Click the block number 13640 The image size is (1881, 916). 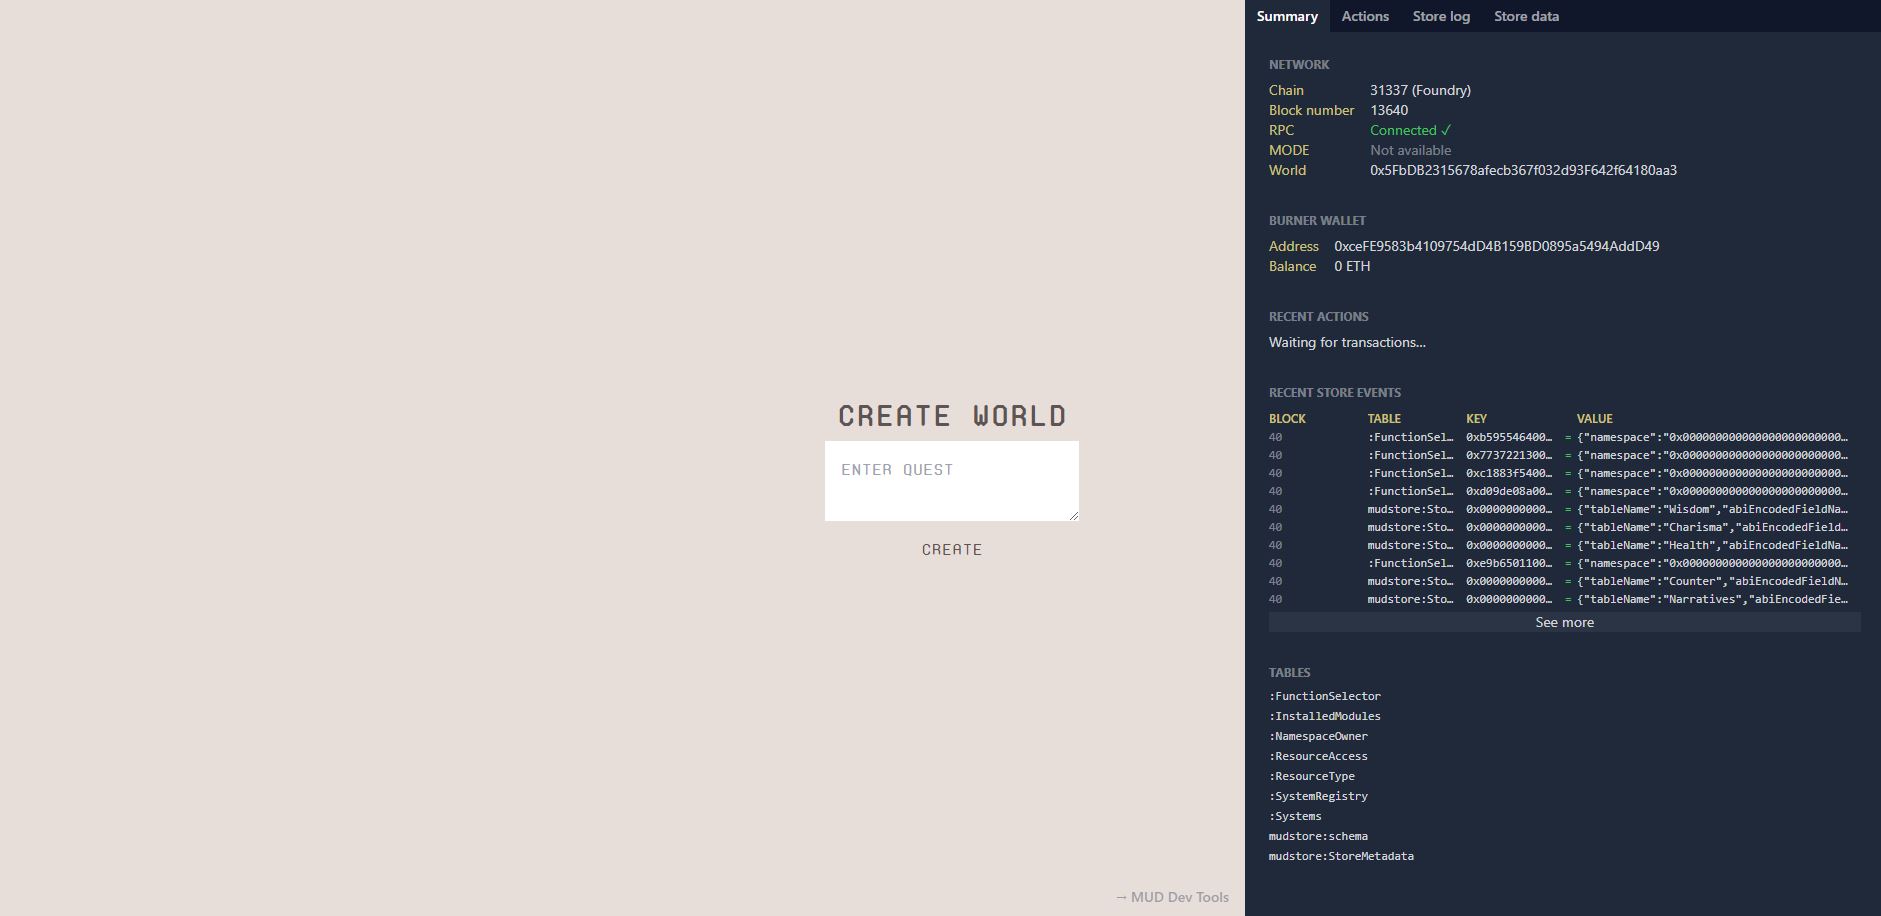1389,110
